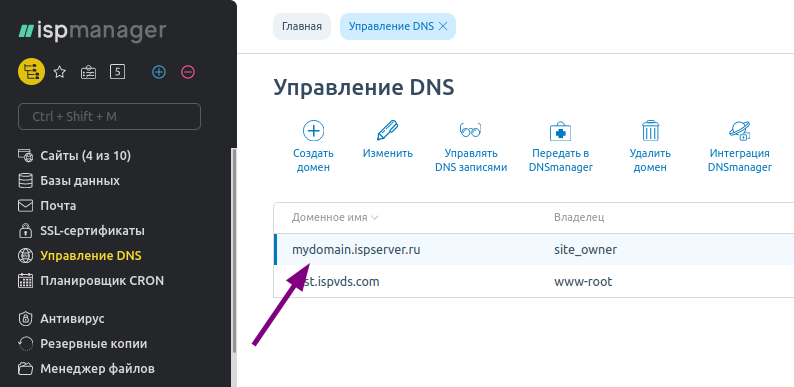Click the icon showing number 5
The height and width of the screenshot is (387, 794).
tap(117, 72)
